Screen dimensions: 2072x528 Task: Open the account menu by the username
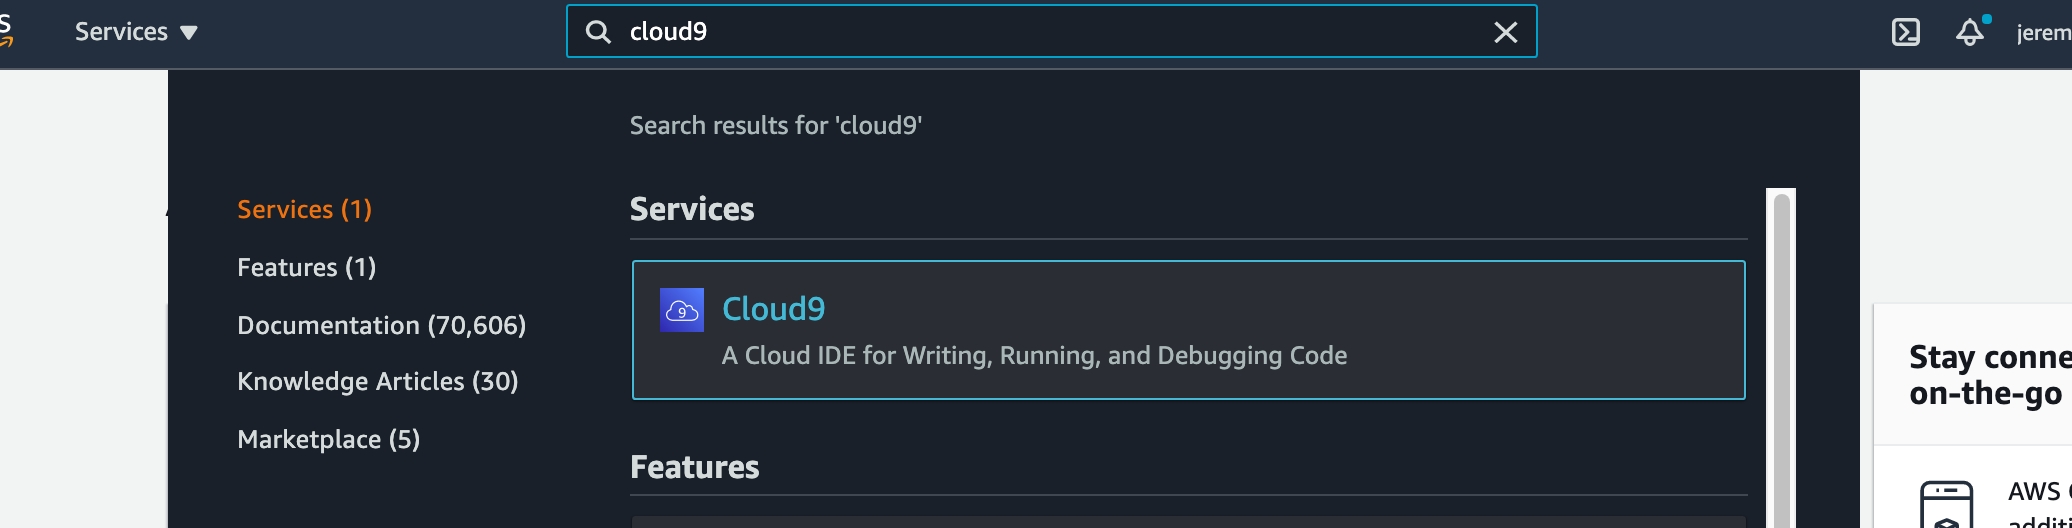2042,32
